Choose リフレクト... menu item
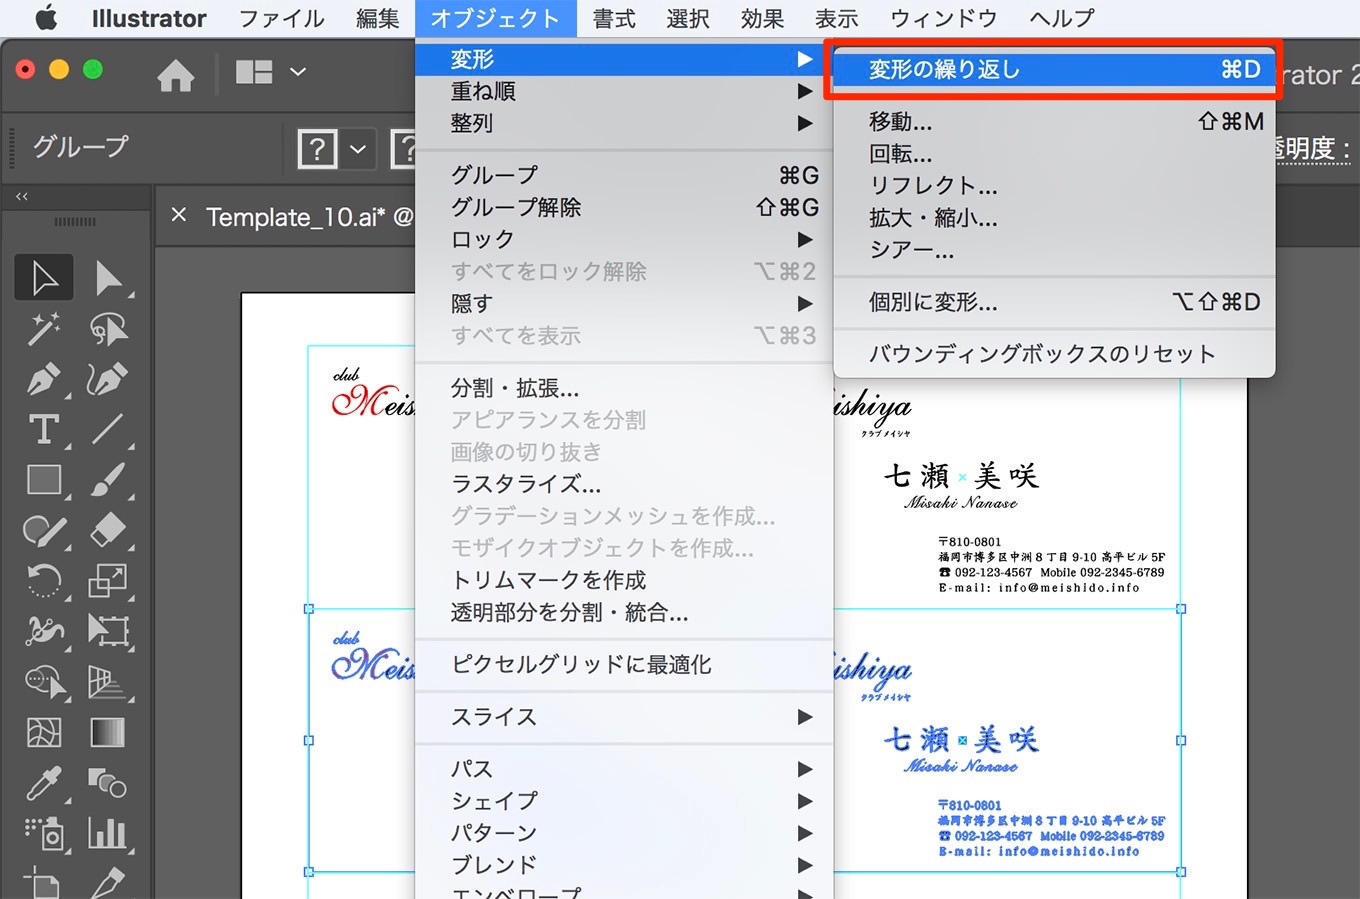Screen dimensions: 1360x899 (x=1054, y=186)
